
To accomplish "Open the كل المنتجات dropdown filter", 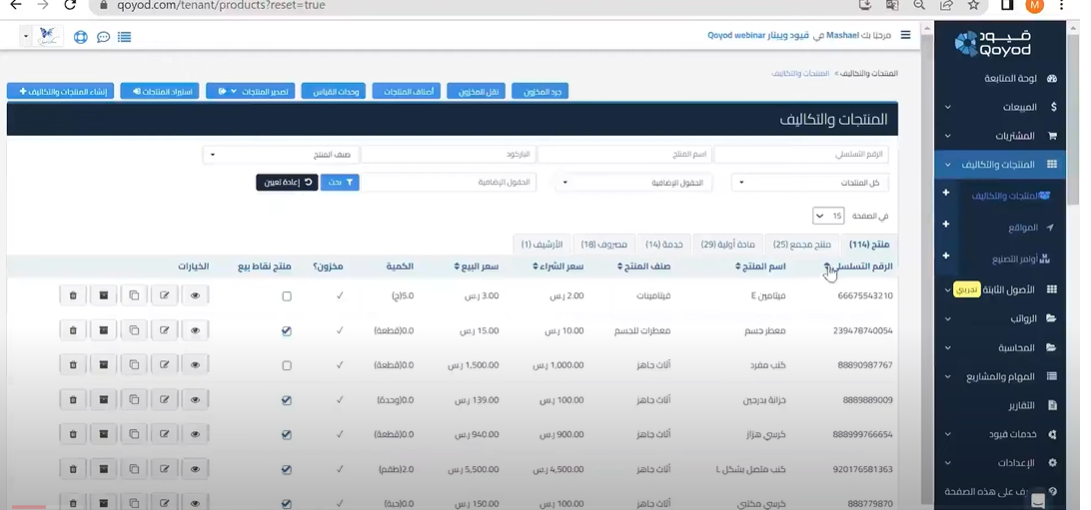I will tap(810, 183).
